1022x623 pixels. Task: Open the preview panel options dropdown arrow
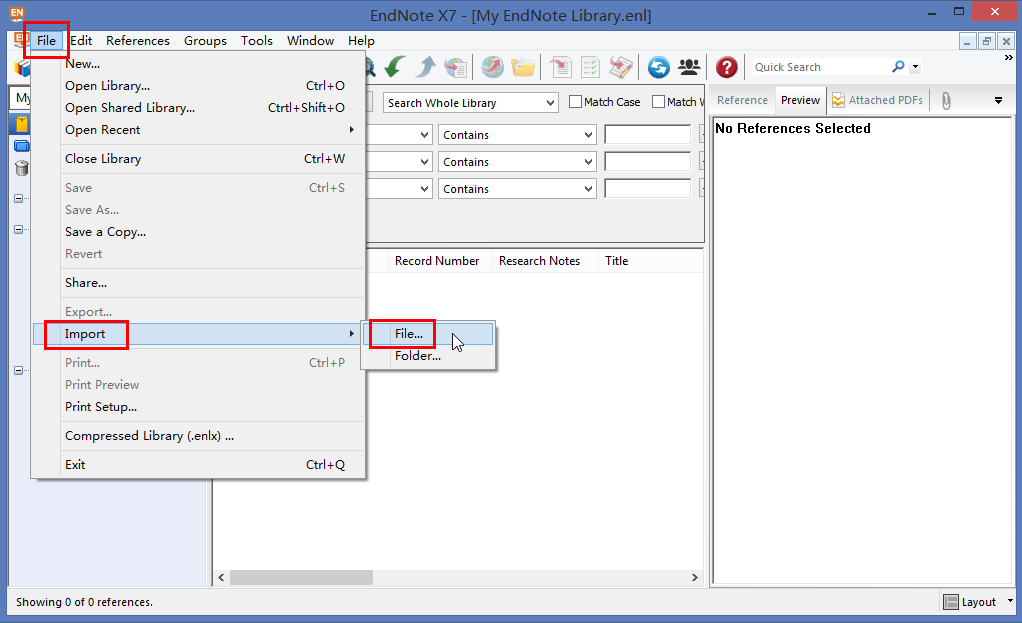point(998,100)
